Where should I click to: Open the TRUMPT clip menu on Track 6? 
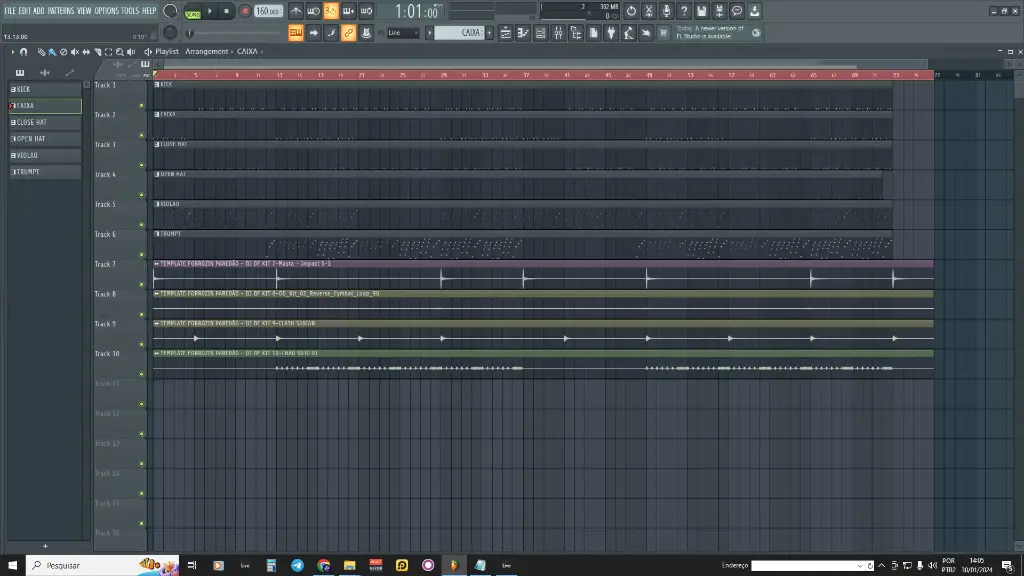click(x=157, y=234)
